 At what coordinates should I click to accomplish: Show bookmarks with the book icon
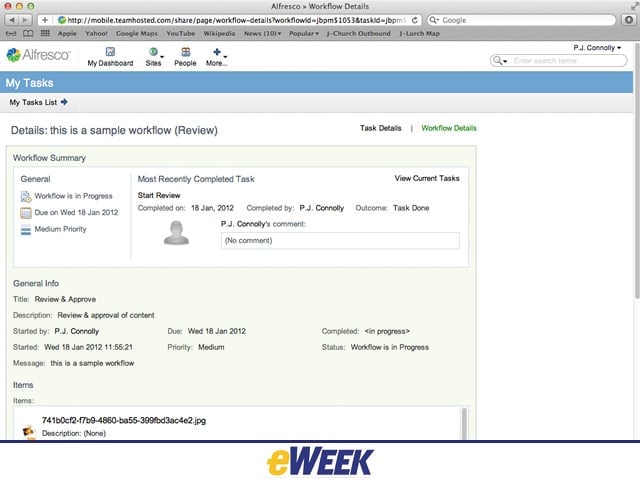coord(28,33)
